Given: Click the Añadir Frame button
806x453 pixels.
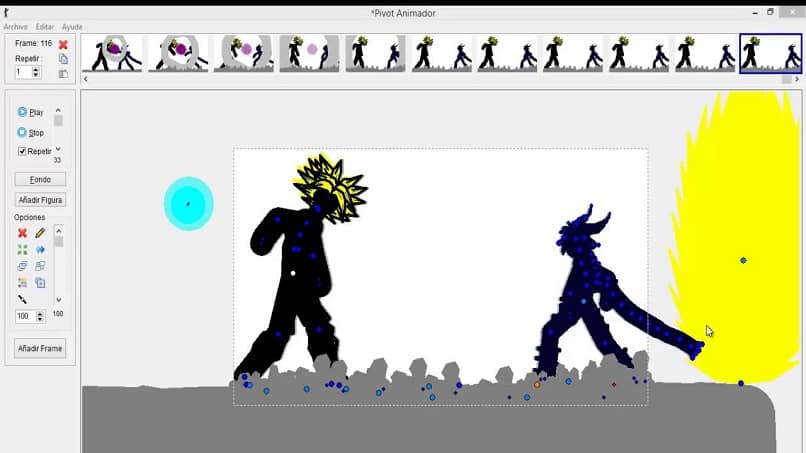Looking at the screenshot, I should point(40,348).
